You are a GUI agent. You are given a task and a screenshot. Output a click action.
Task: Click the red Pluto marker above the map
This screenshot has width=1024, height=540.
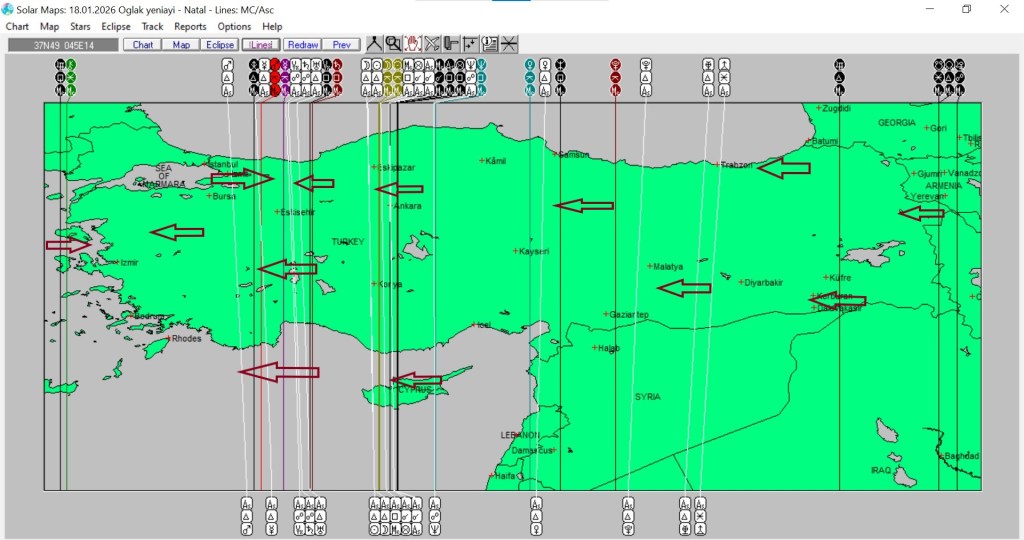pyautogui.click(x=616, y=65)
